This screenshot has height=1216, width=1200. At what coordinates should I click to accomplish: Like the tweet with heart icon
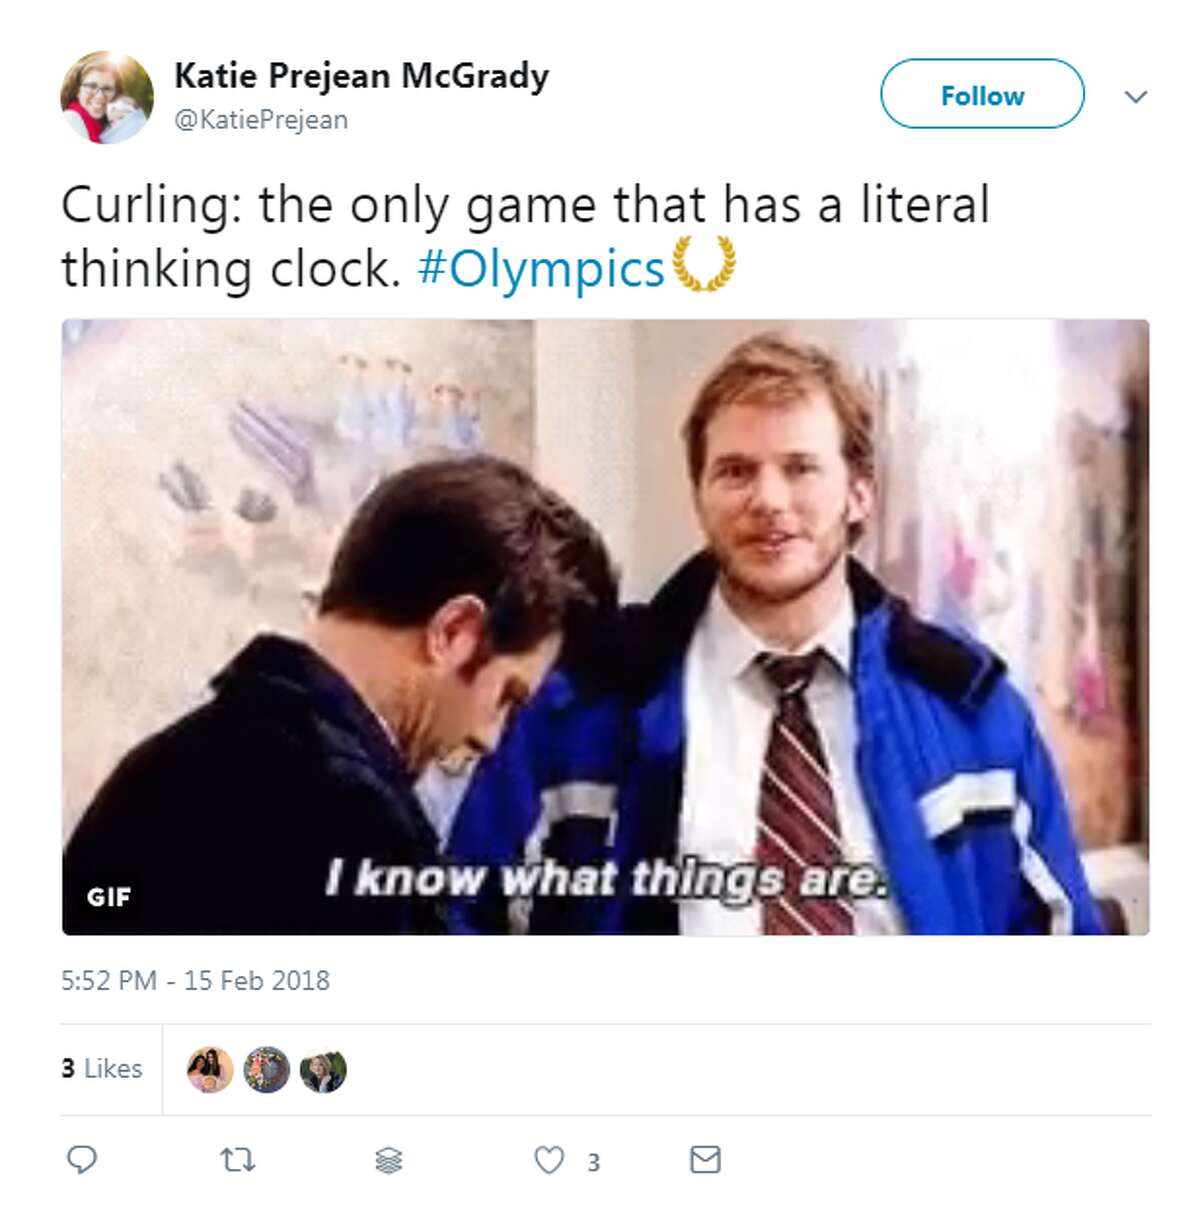(x=549, y=1160)
